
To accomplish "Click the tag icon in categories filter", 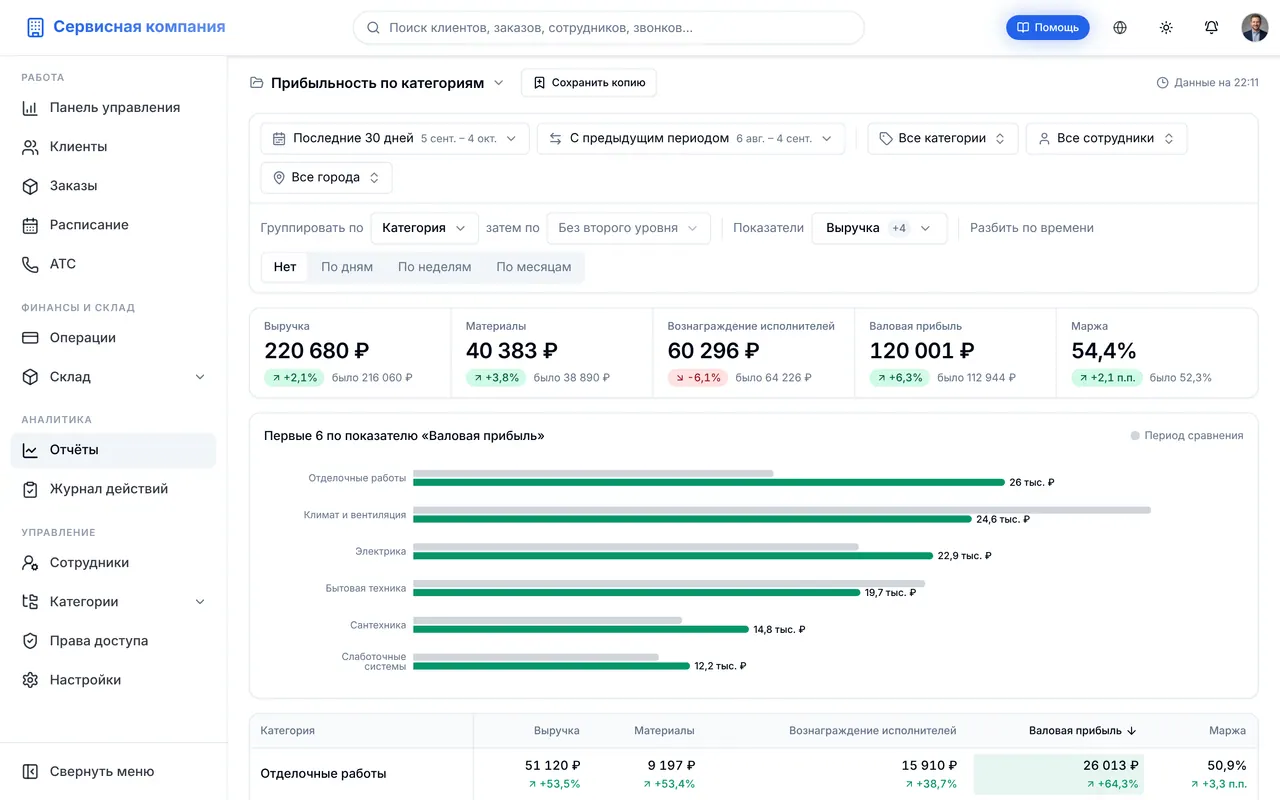I will [x=886, y=138].
